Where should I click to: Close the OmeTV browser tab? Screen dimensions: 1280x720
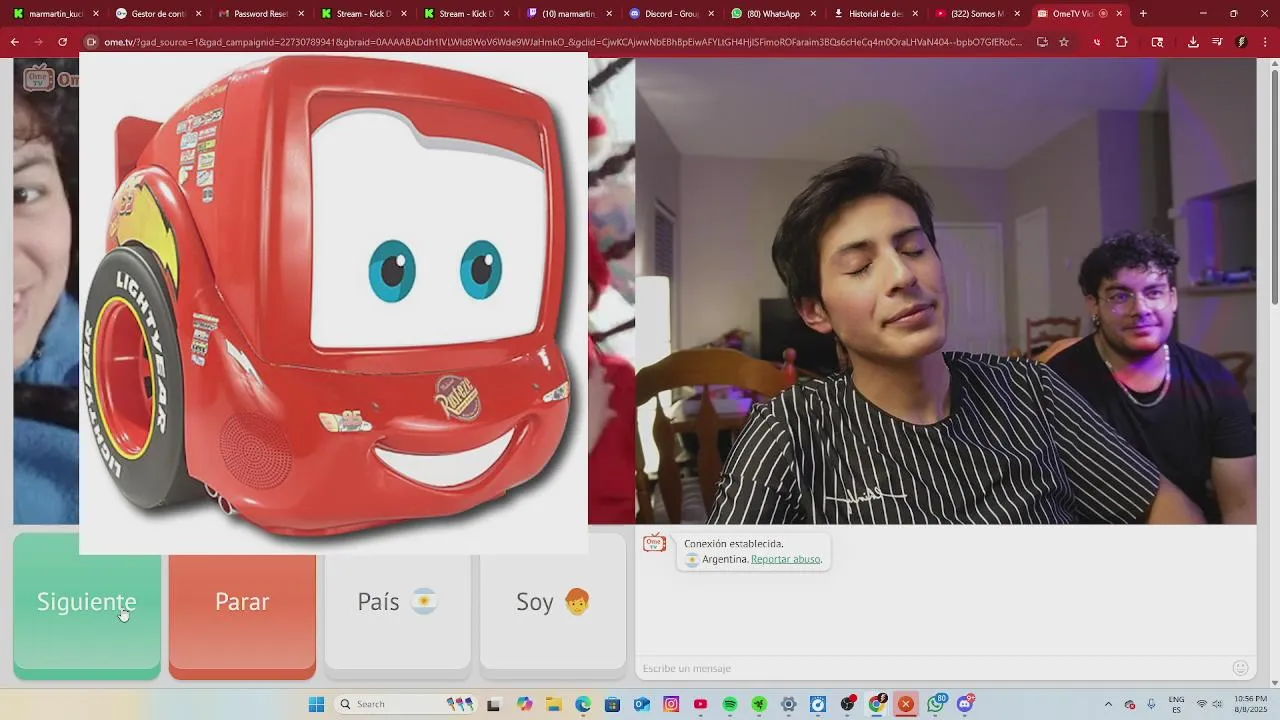coord(1119,14)
